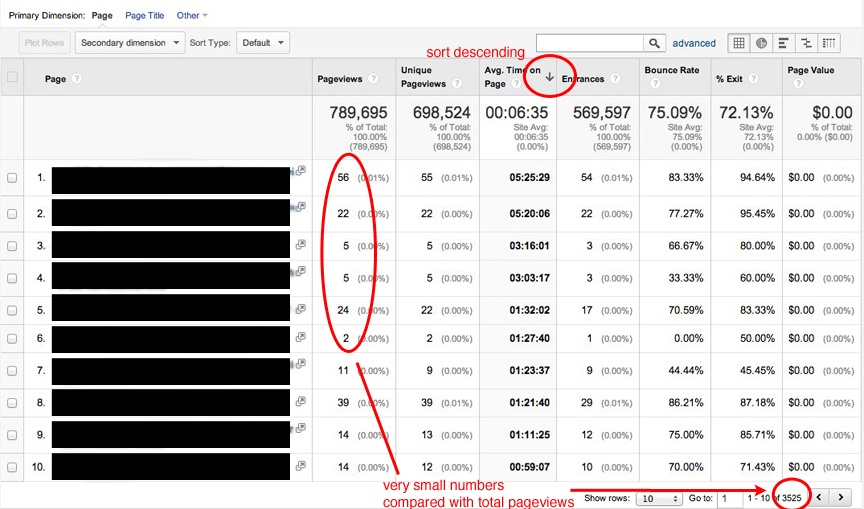Click the advanced filter link
This screenshot has width=864, height=509.
click(694, 43)
